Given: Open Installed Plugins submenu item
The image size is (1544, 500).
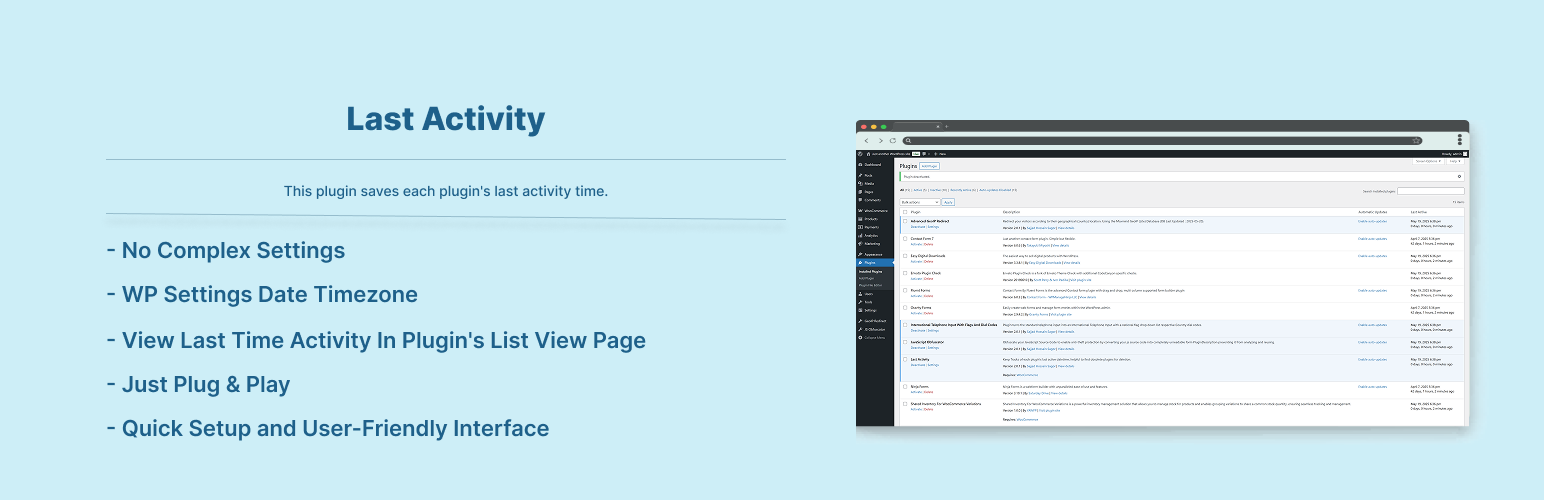Looking at the screenshot, I should 870,271.
